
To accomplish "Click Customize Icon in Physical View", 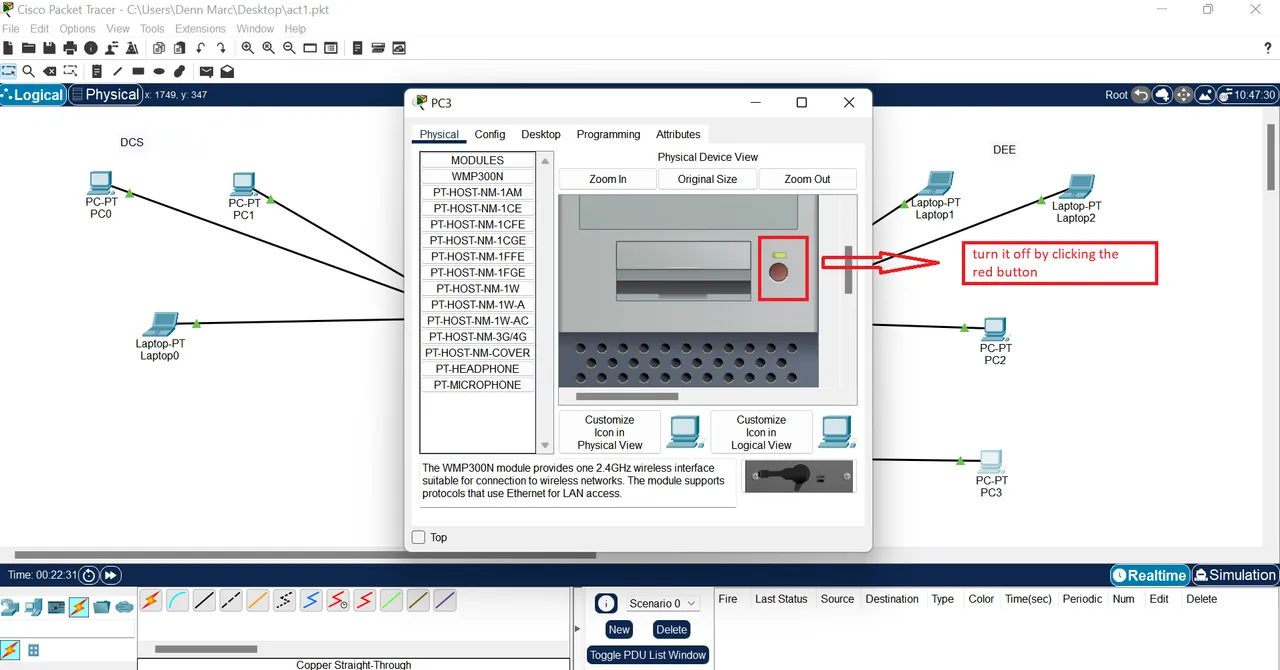I will pyautogui.click(x=610, y=432).
